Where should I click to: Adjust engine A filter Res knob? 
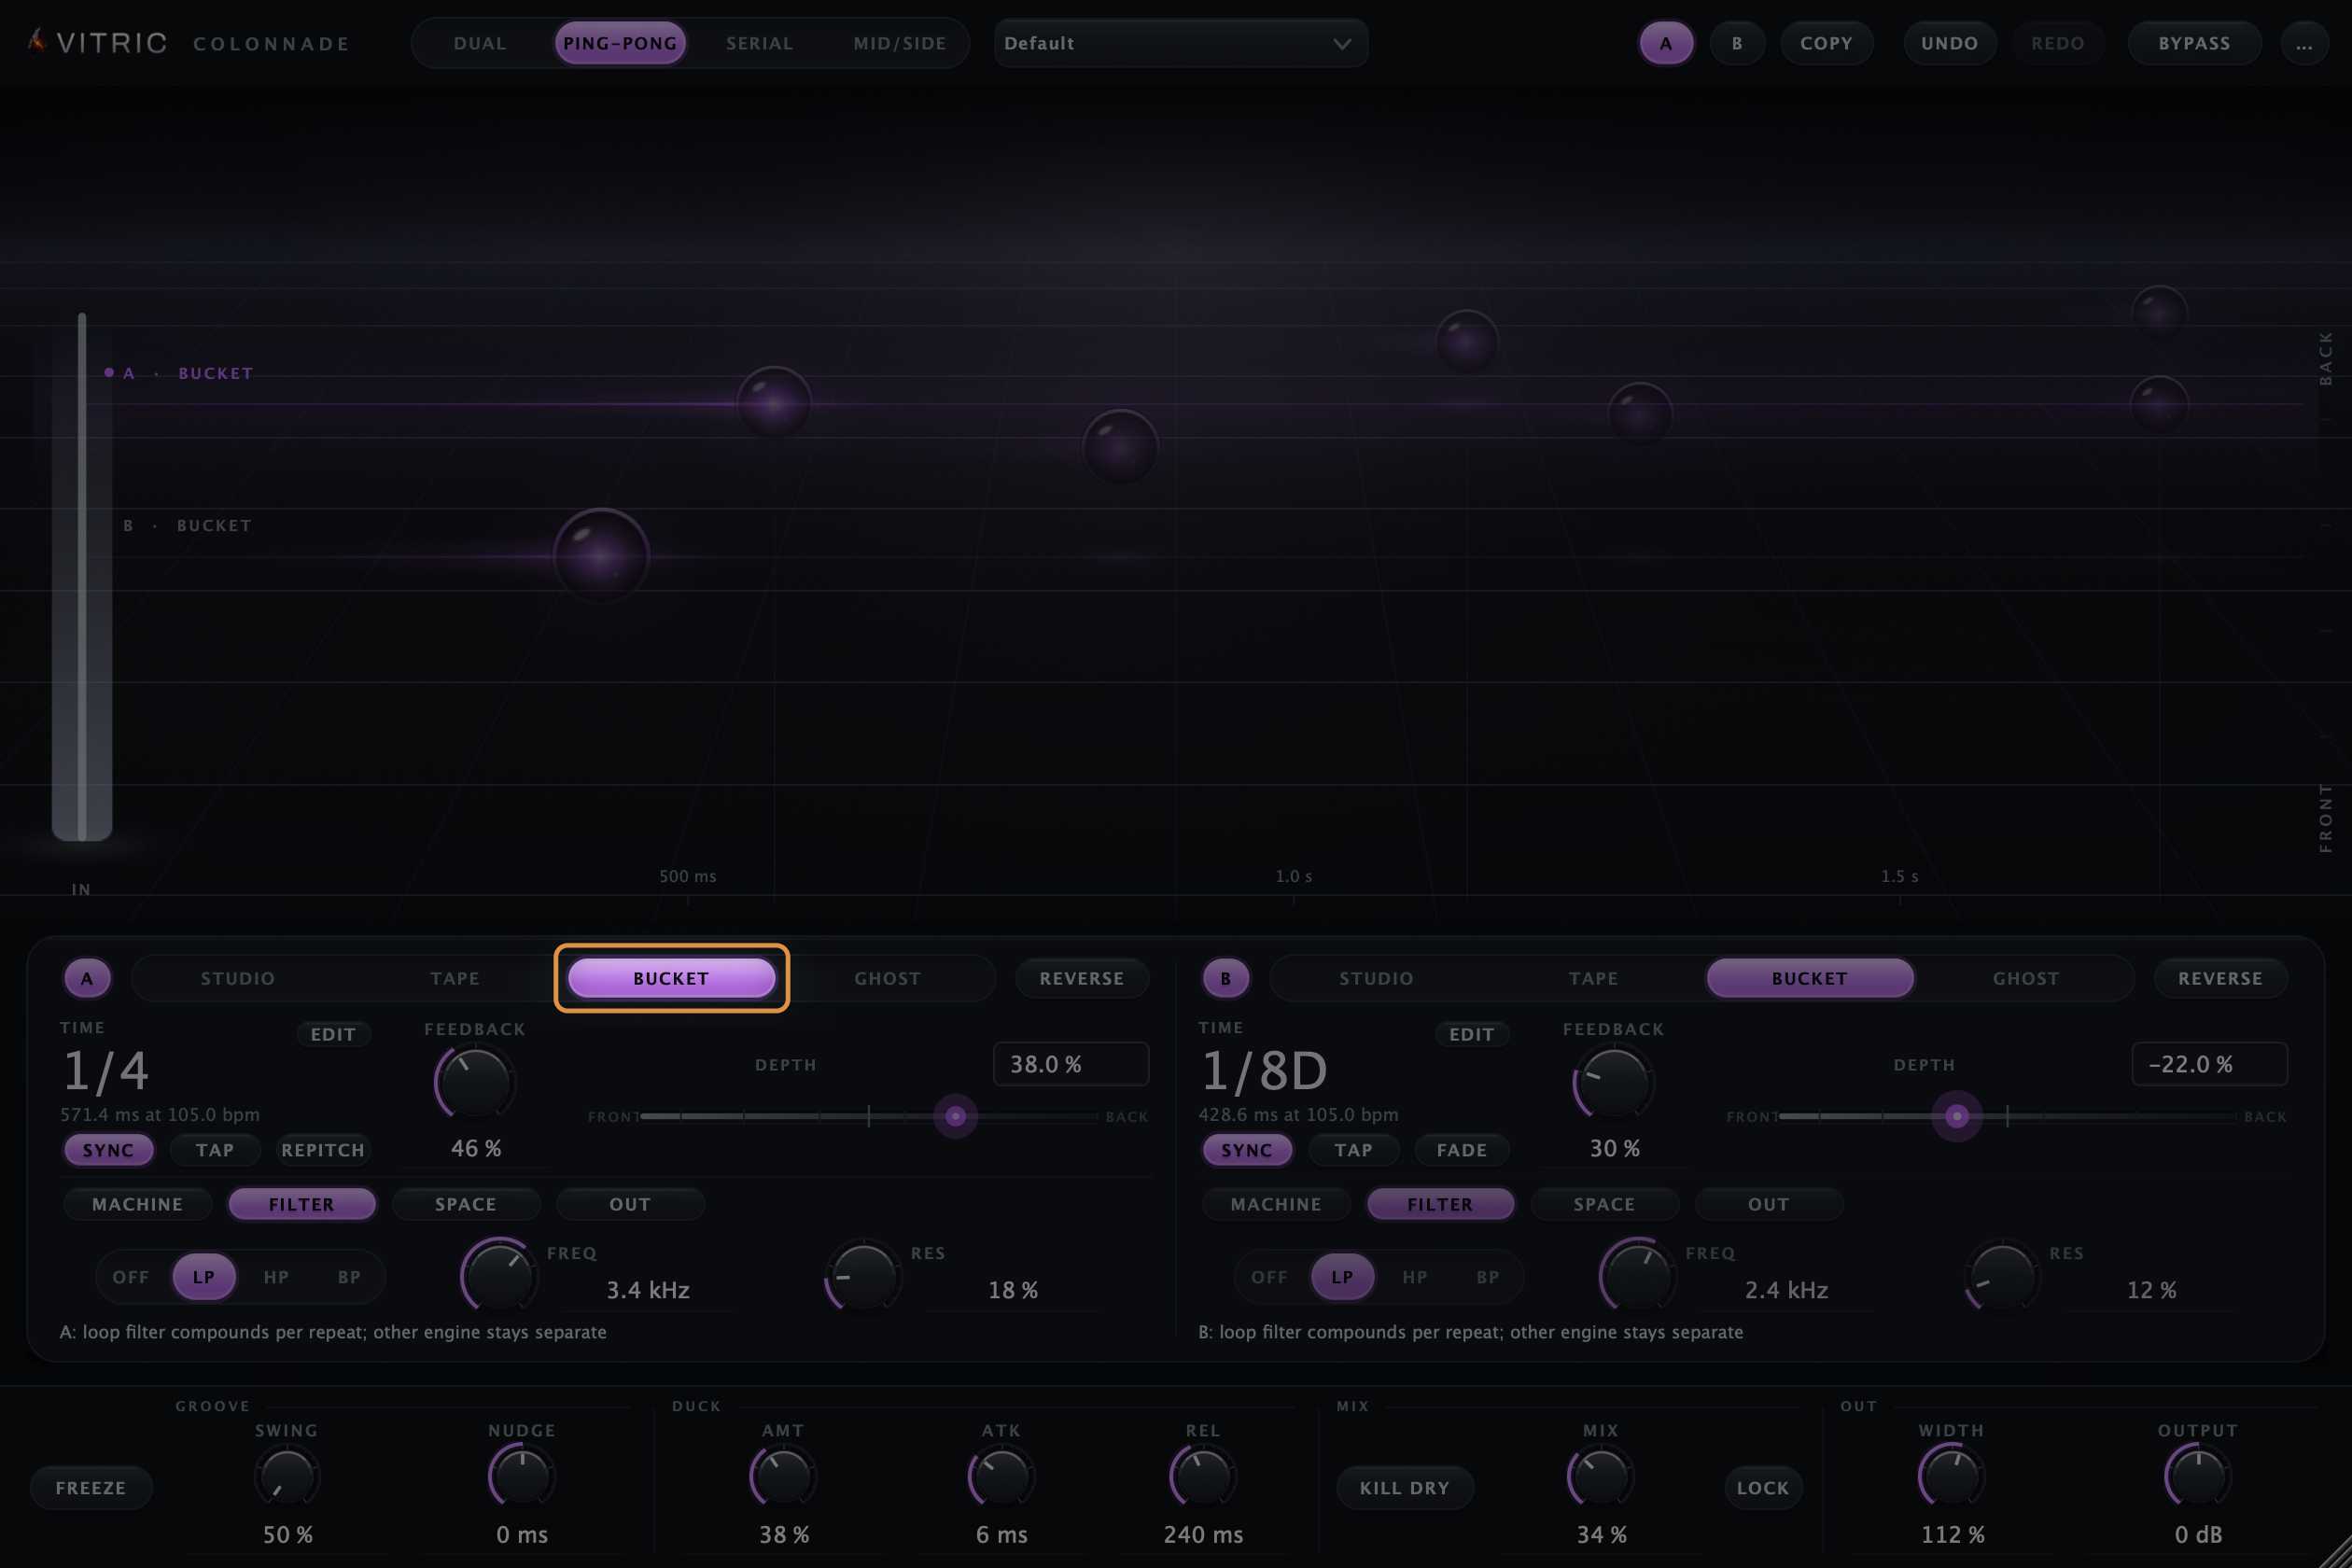[863, 1277]
